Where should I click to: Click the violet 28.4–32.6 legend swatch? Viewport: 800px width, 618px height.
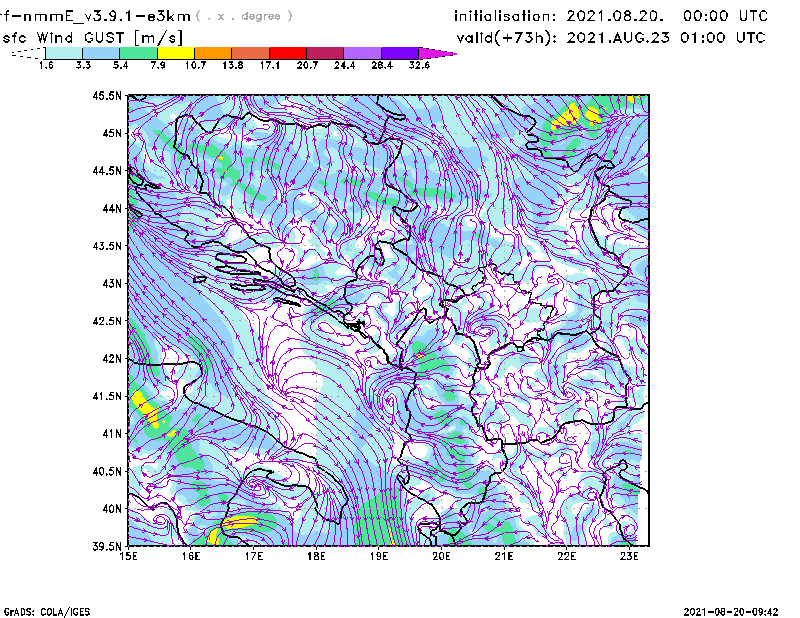(400, 53)
